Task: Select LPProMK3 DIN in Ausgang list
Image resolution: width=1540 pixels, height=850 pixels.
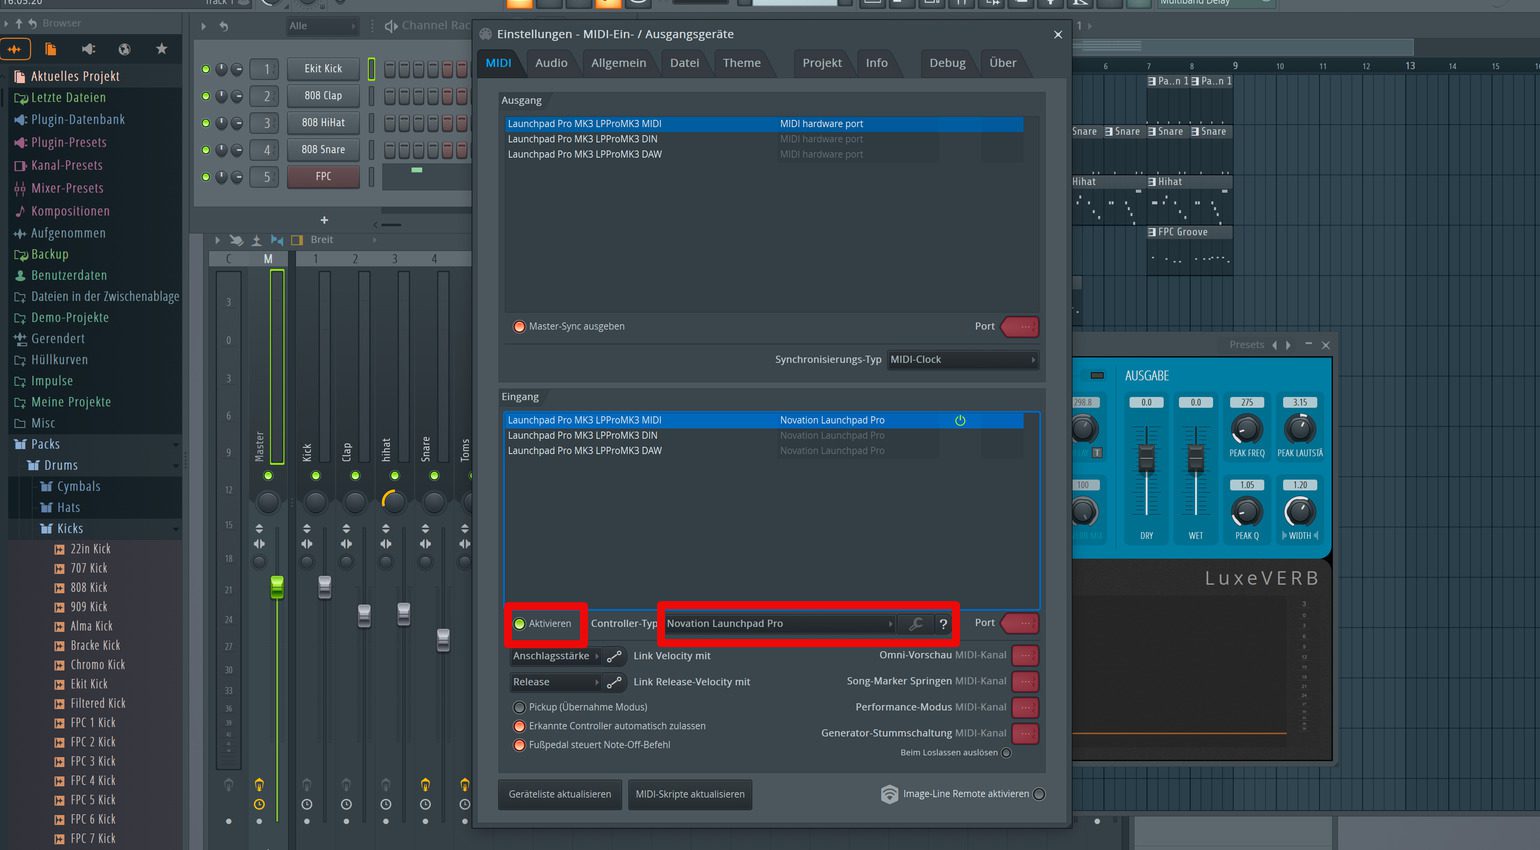Action: (764, 139)
